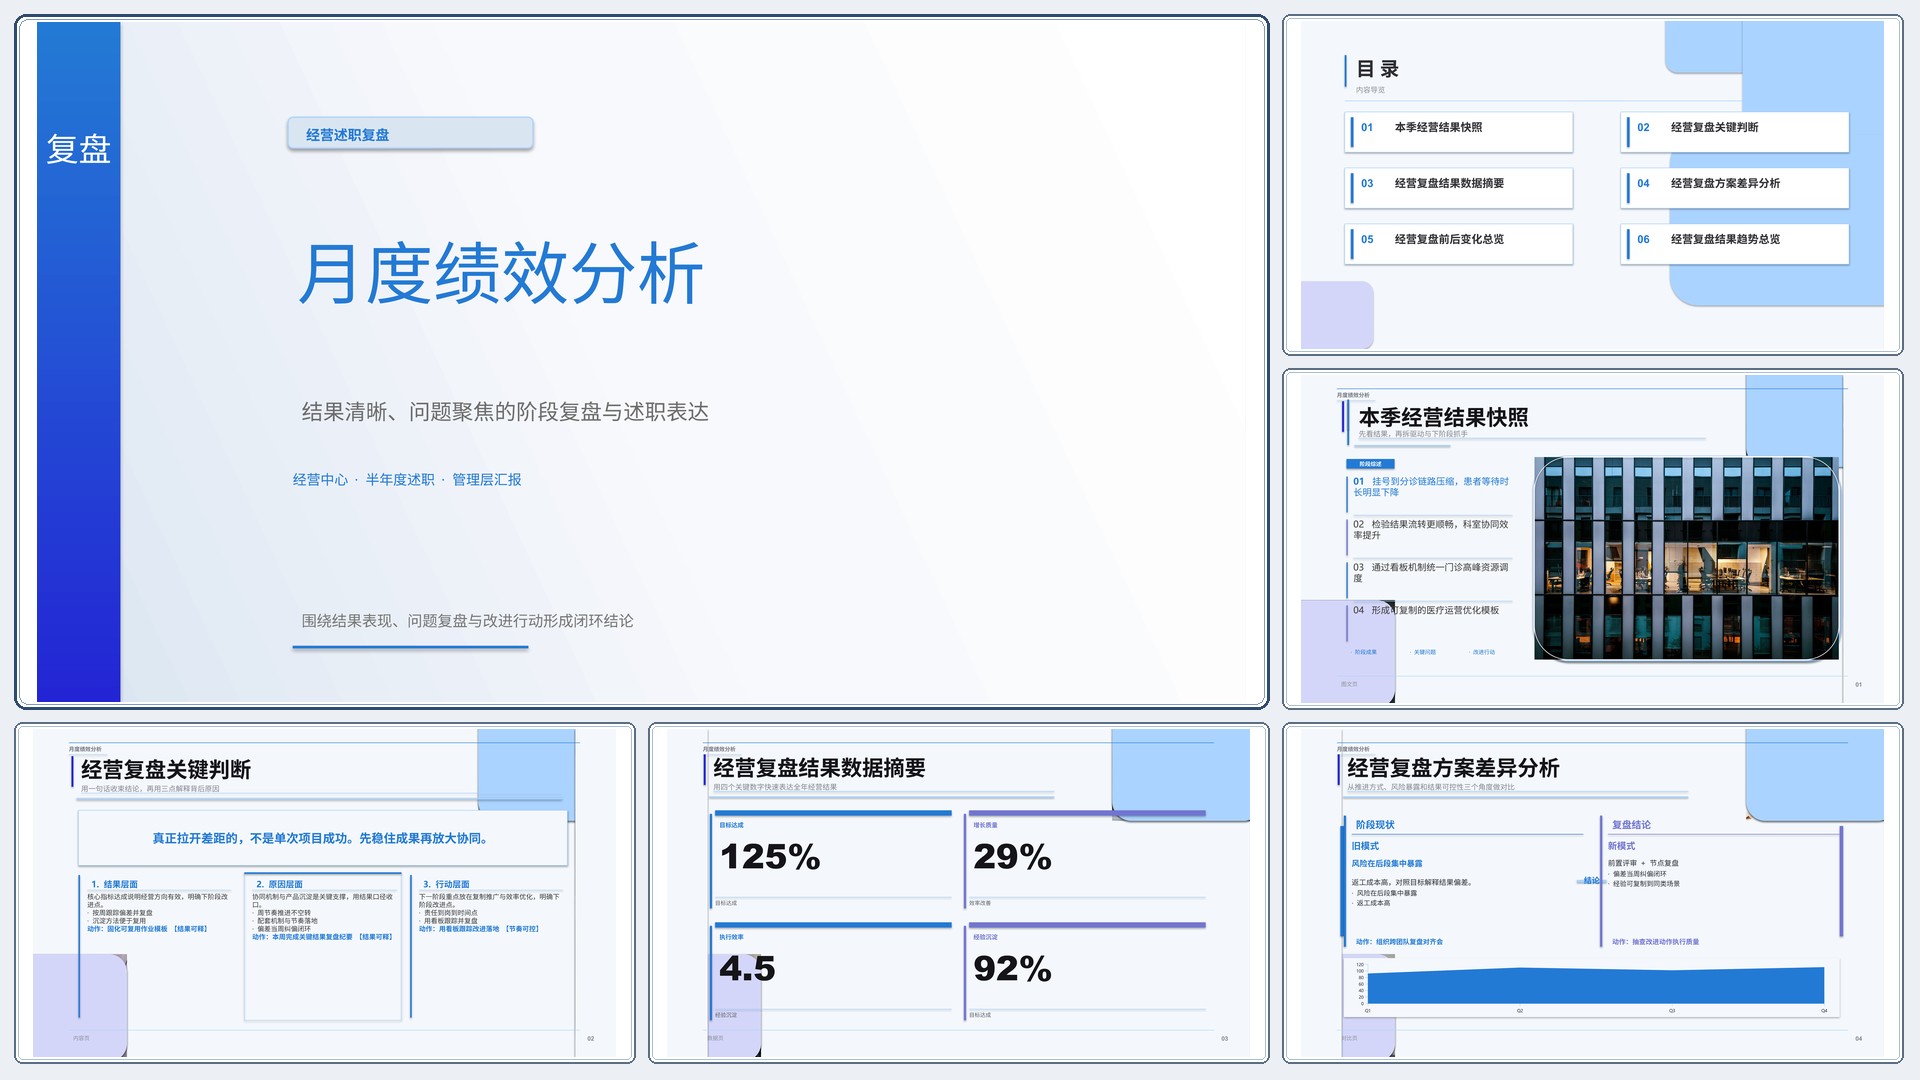The height and width of the screenshot is (1080, 1920).
Task: Open the 目录 table of contents slide
Action: coord(1592,185)
